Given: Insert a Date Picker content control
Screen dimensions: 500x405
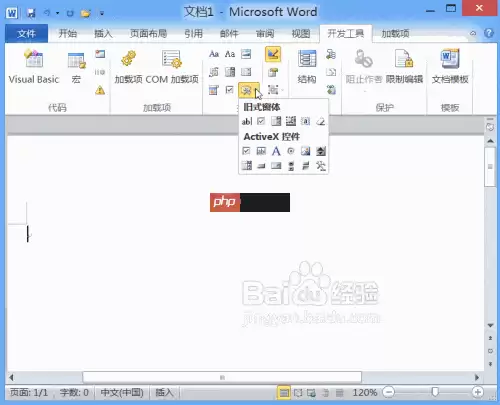Looking at the screenshot, I should click(214, 90).
